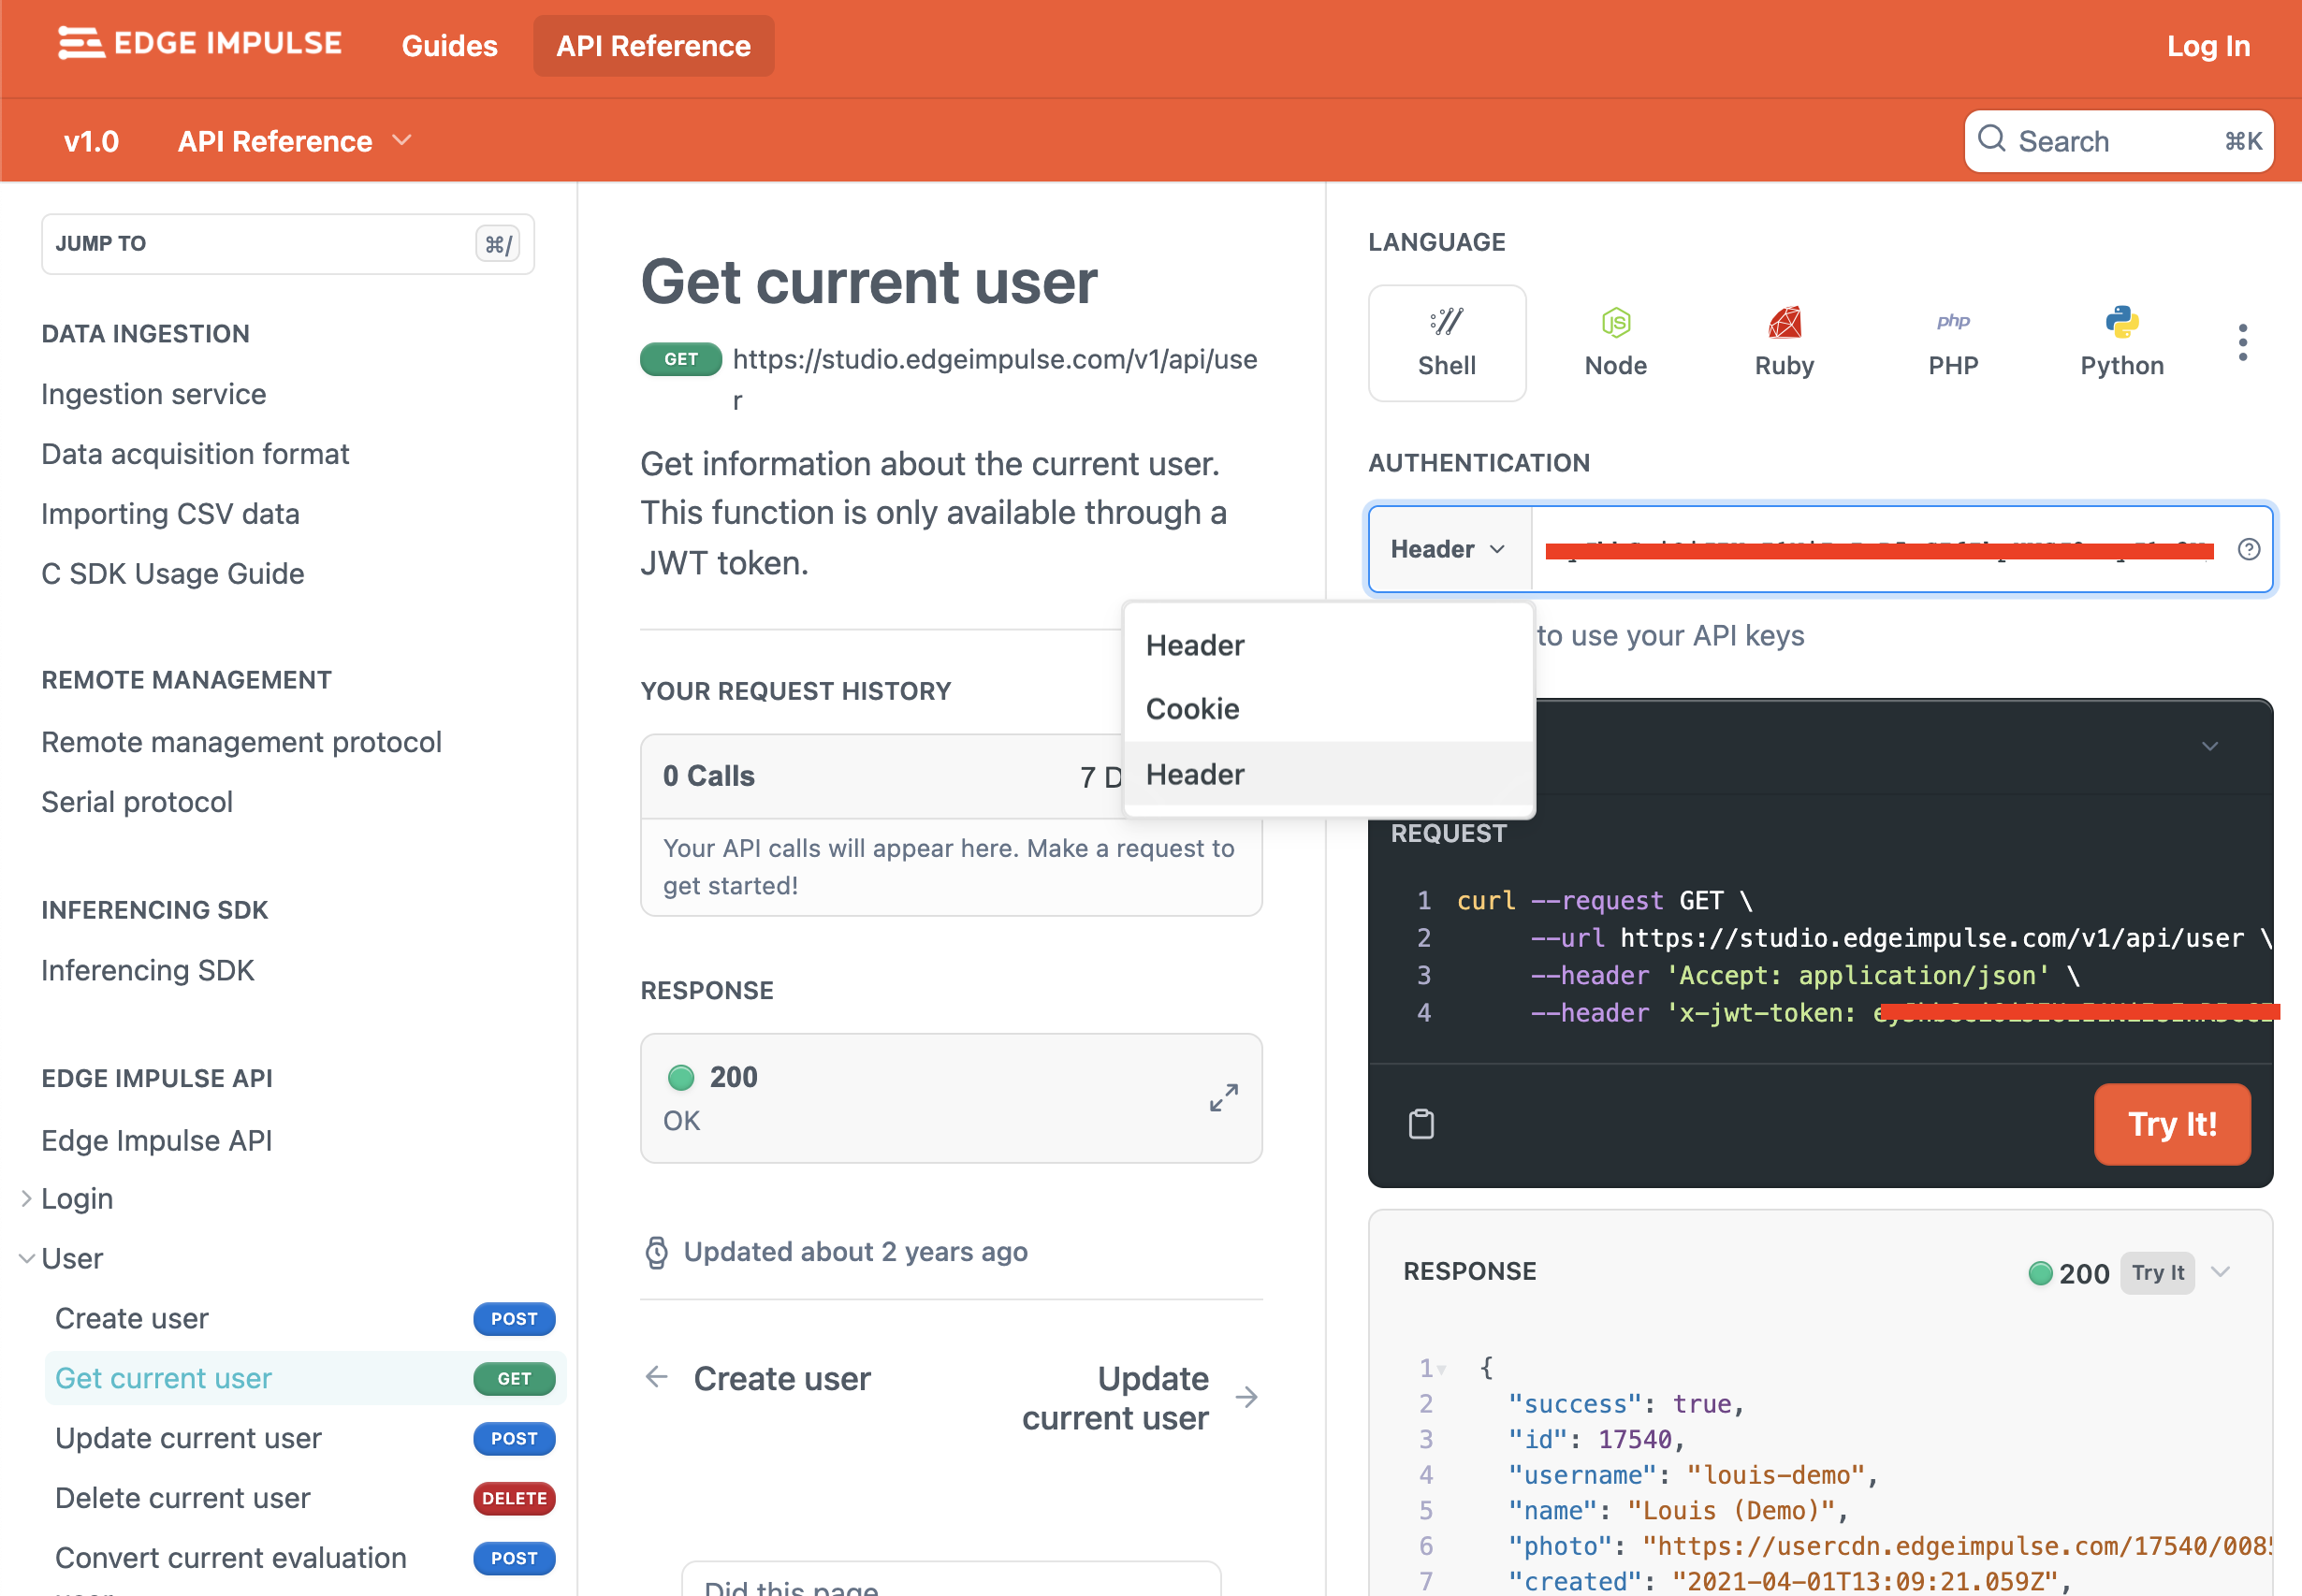Expand the 200 OK response with arrows icon

(x=1223, y=1098)
